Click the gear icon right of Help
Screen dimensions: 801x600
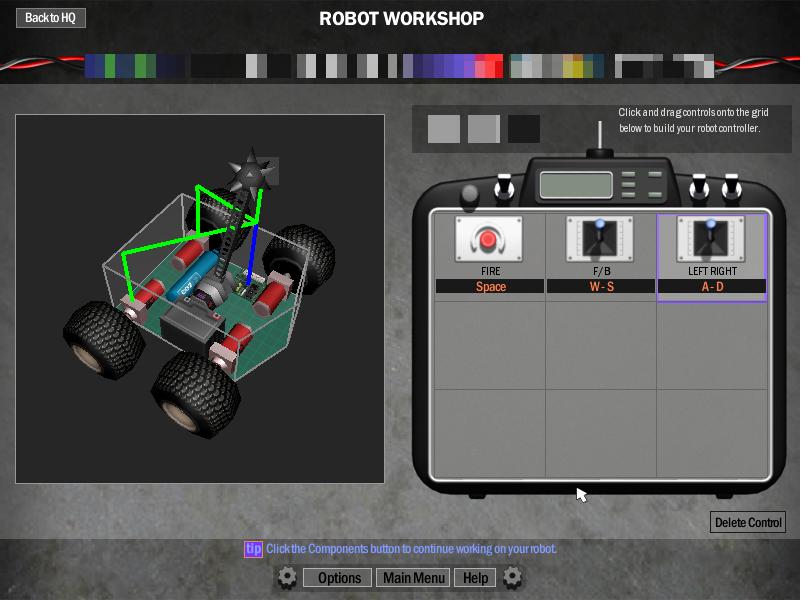(x=513, y=577)
